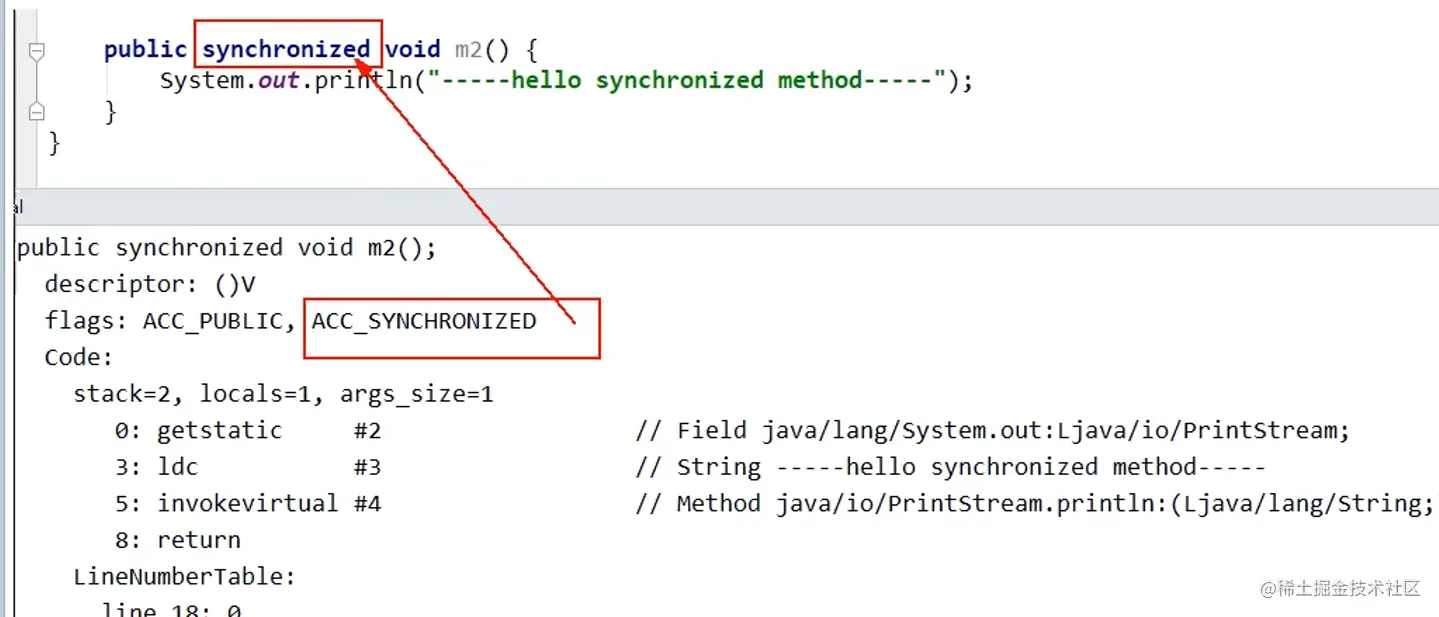Collapse the m2 method fold marker

36,52
